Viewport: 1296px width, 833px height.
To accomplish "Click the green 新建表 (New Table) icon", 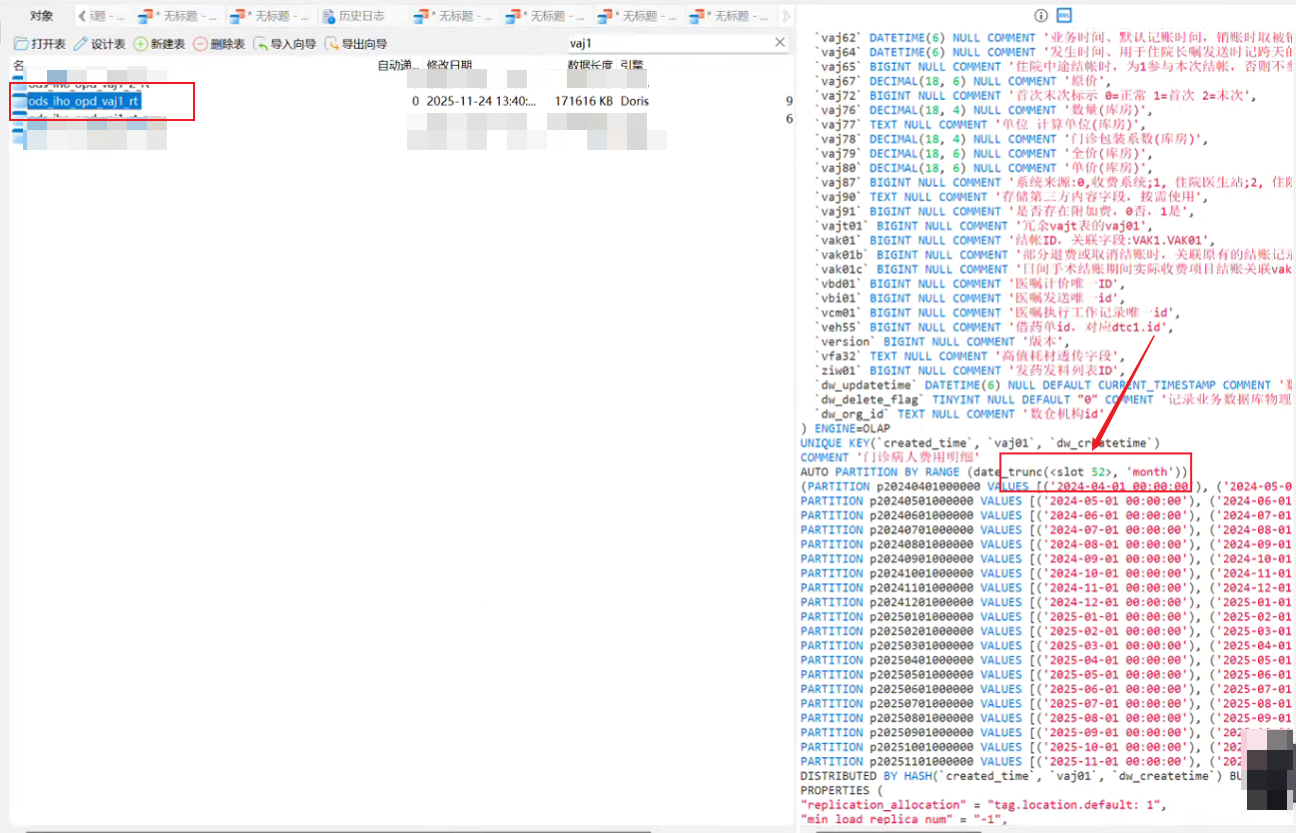I will 140,44.
